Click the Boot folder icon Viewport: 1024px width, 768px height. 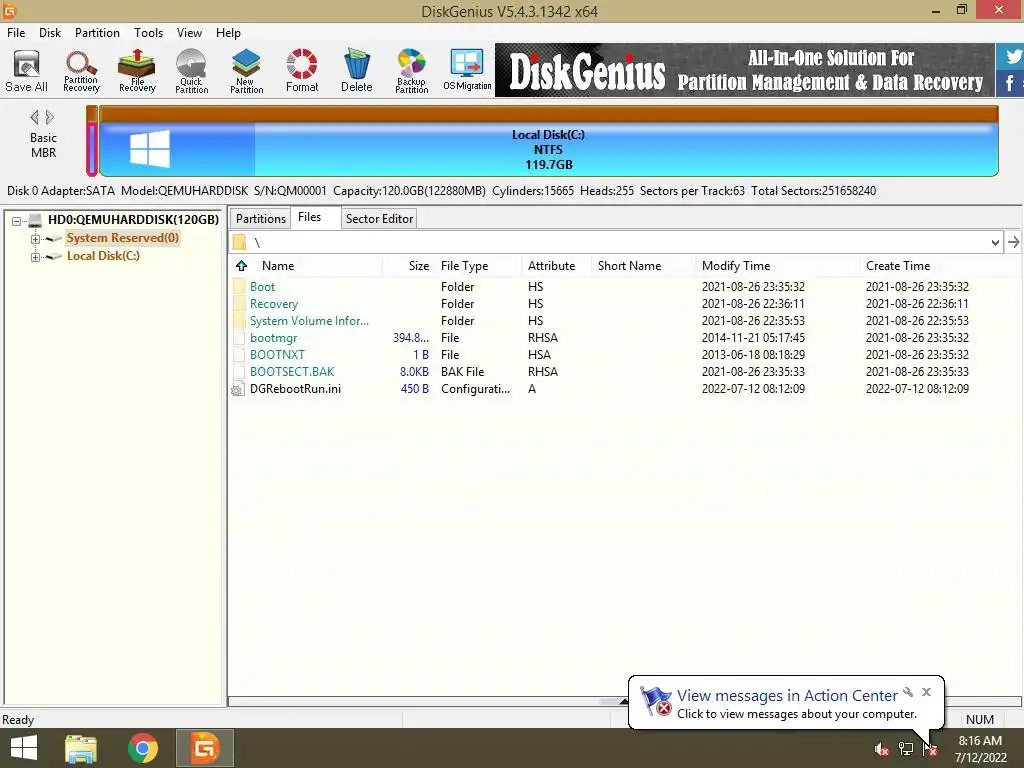coord(240,287)
